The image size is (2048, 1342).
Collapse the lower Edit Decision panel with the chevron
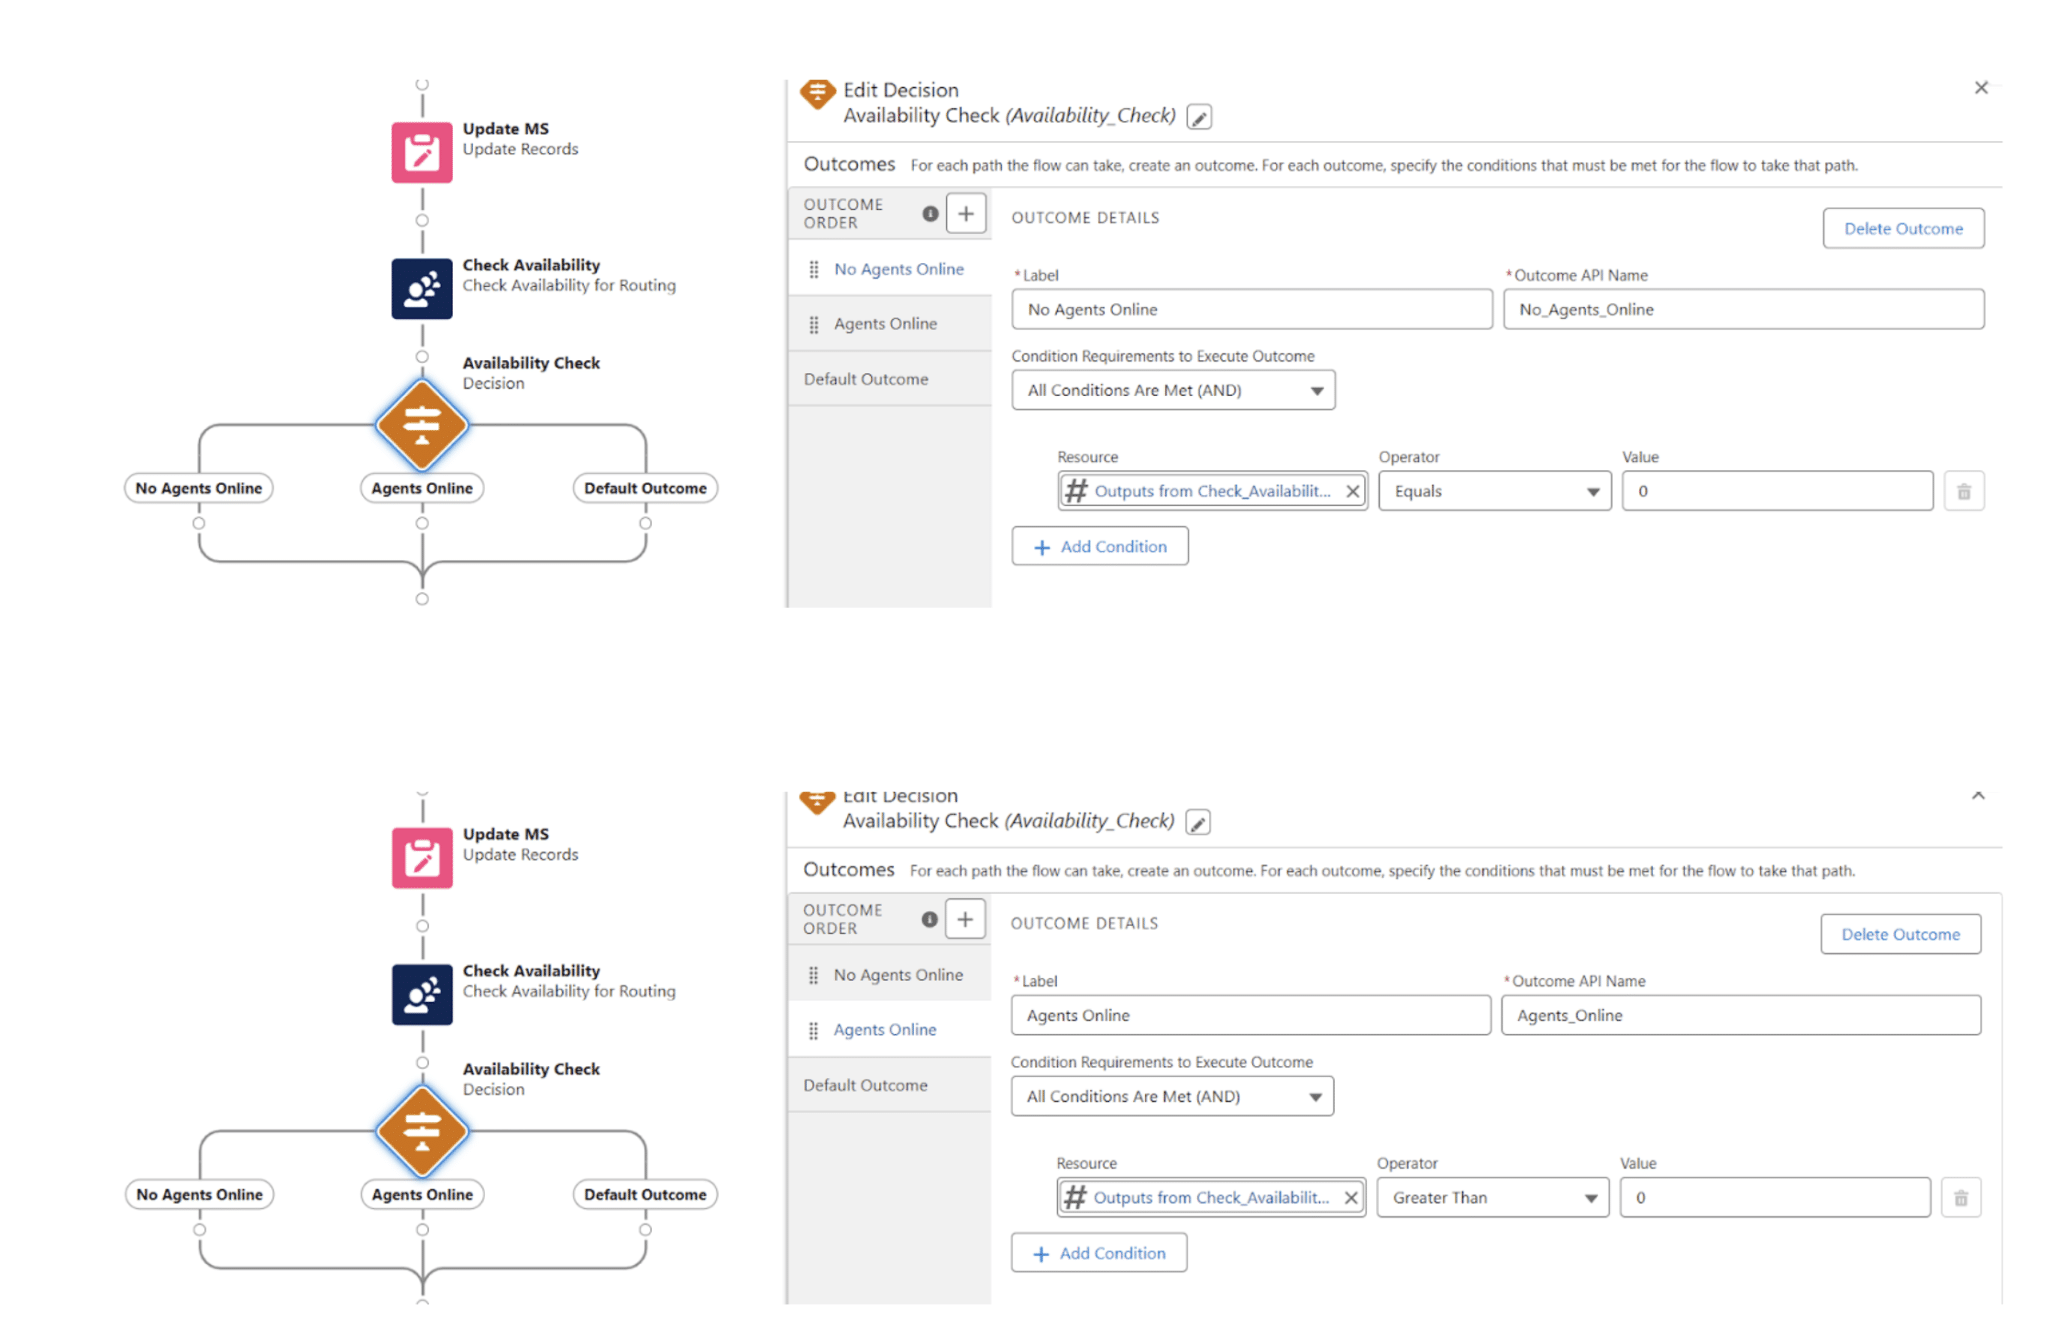click(x=1977, y=796)
